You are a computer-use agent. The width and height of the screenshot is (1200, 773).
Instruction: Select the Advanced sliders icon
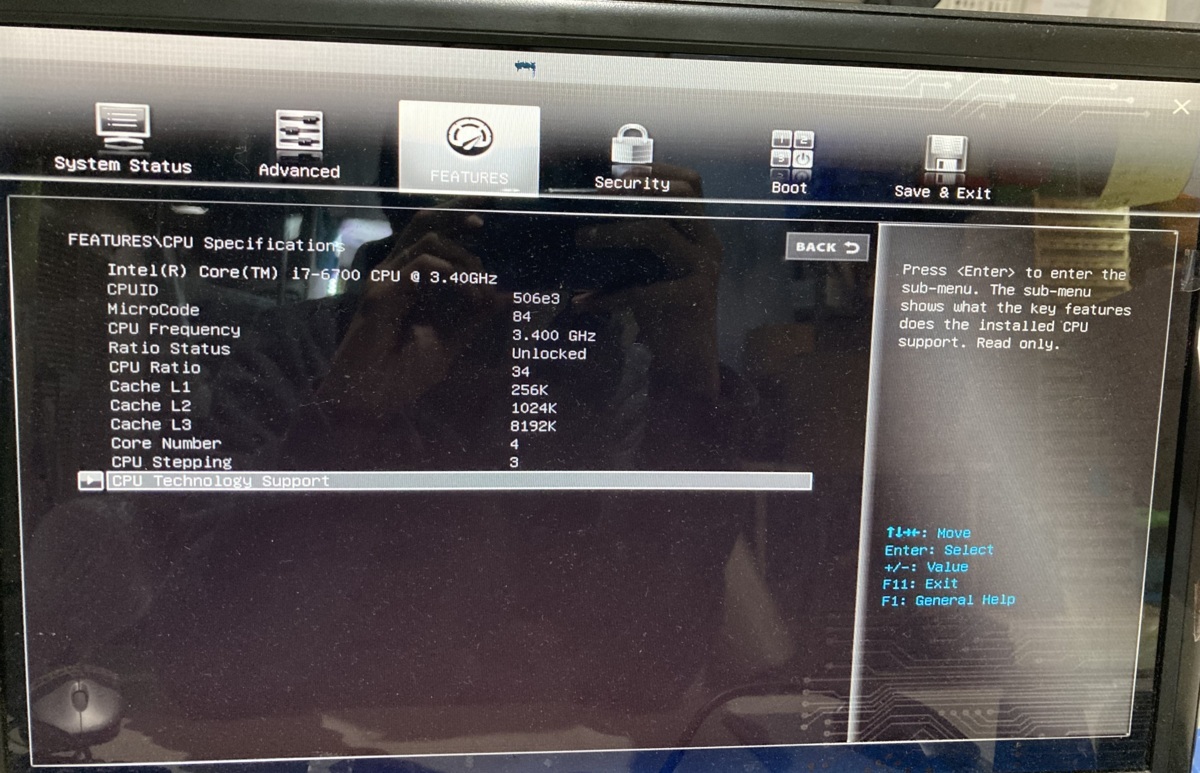(x=299, y=133)
